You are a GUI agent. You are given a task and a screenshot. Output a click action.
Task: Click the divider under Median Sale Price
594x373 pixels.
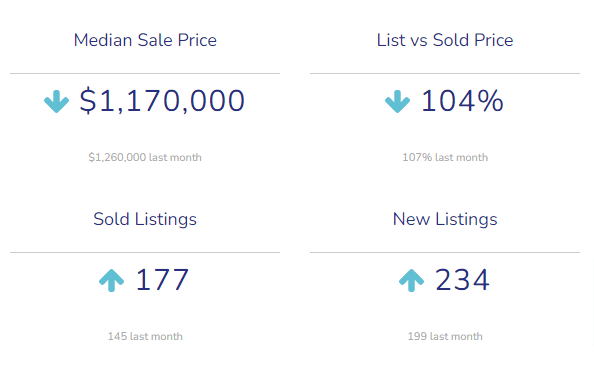145,73
